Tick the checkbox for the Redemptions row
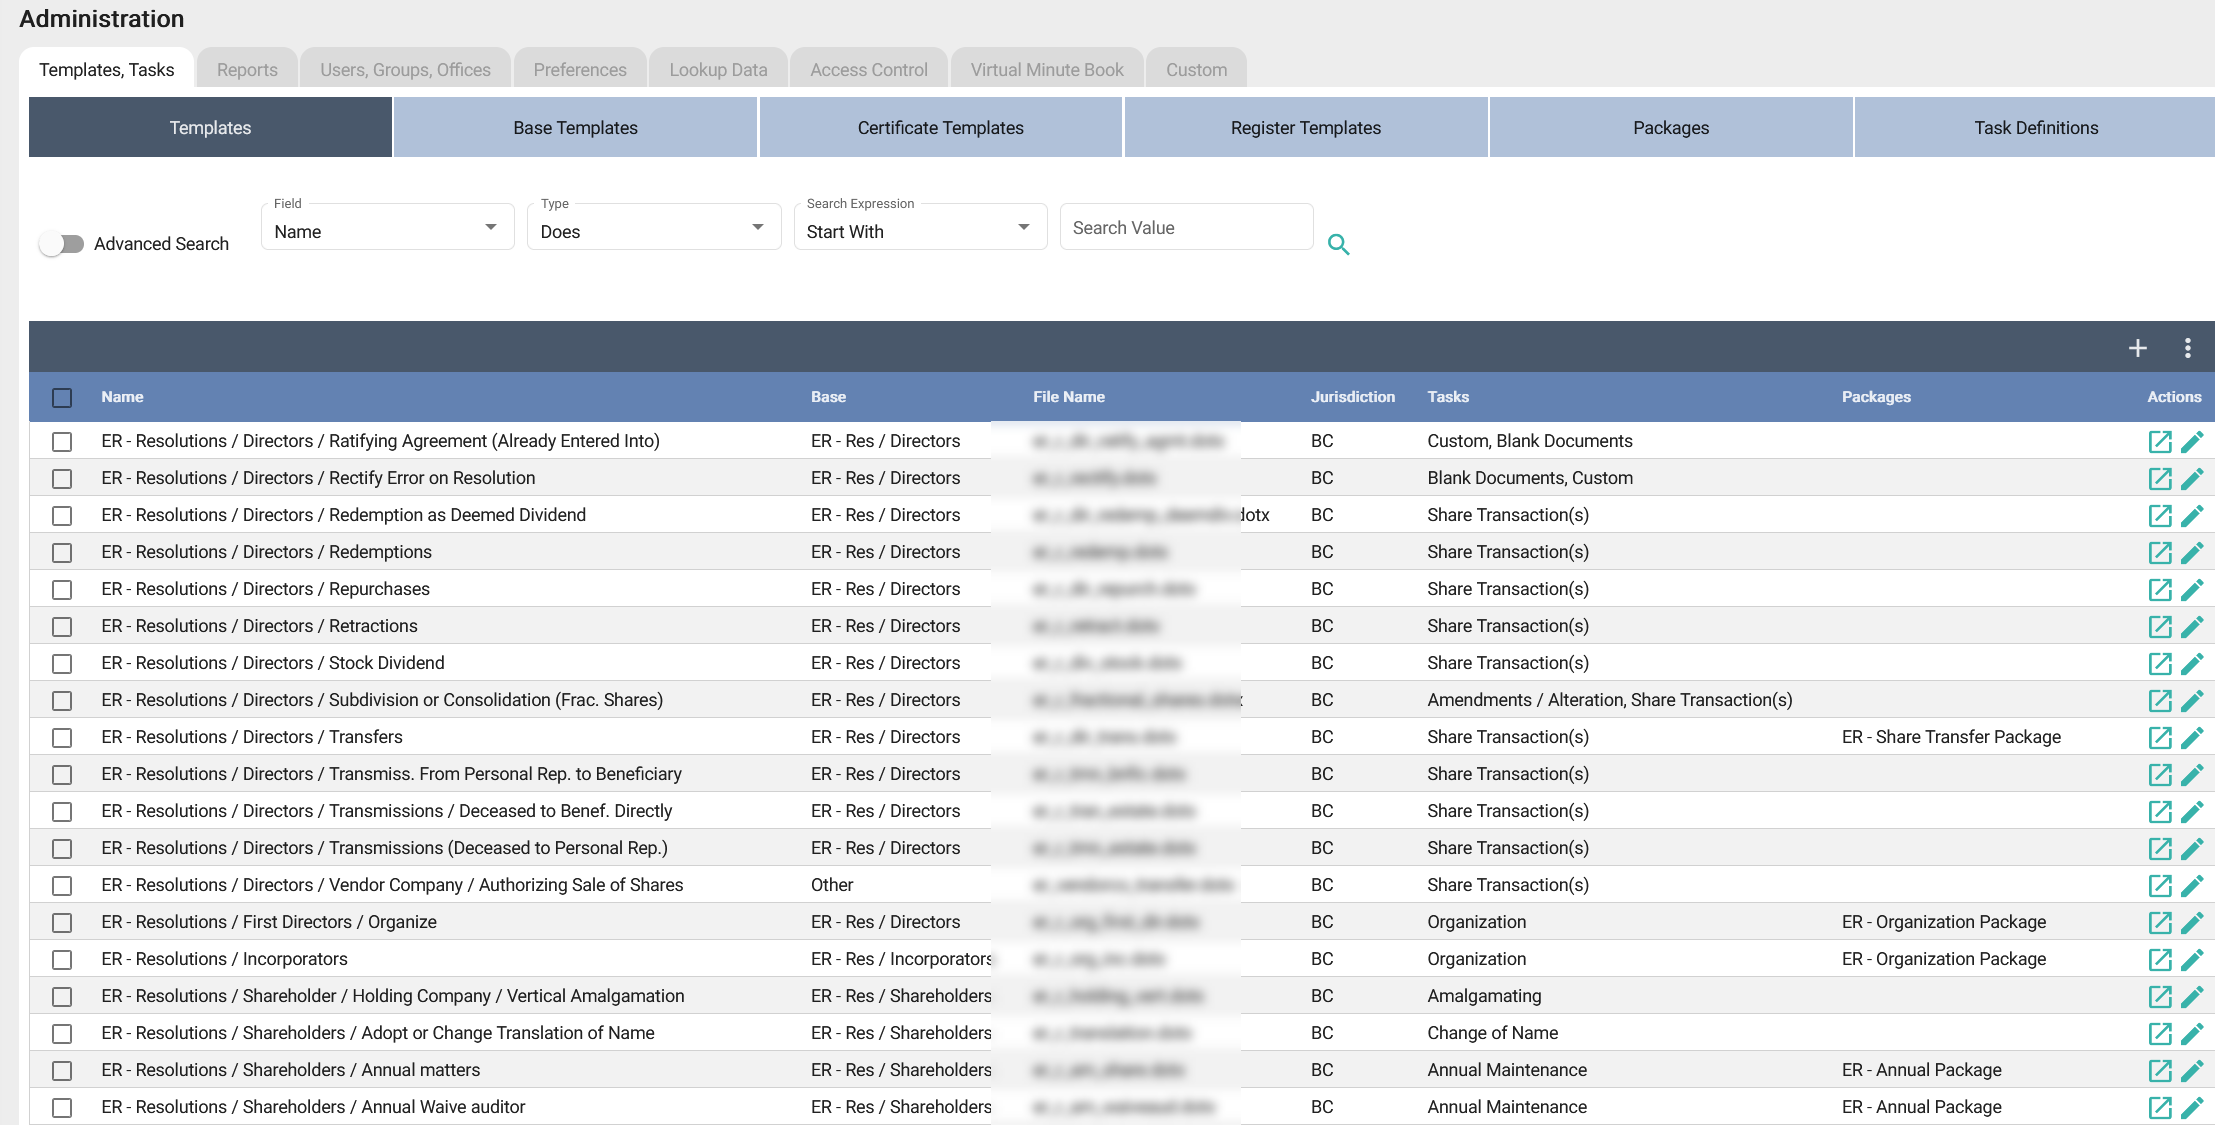Viewport: 2215px width, 1125px height. [62, 552]
